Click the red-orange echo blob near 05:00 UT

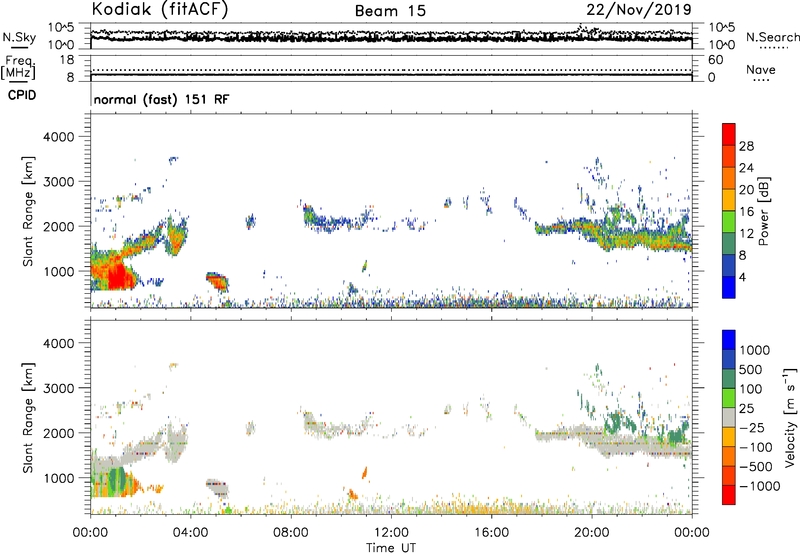(218, 281)
